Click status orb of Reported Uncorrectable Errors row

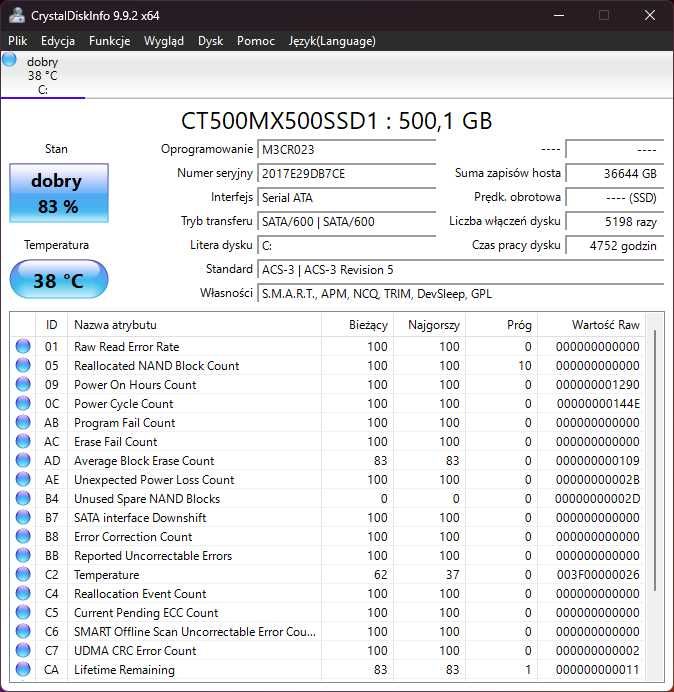click(x=23, y=555)
